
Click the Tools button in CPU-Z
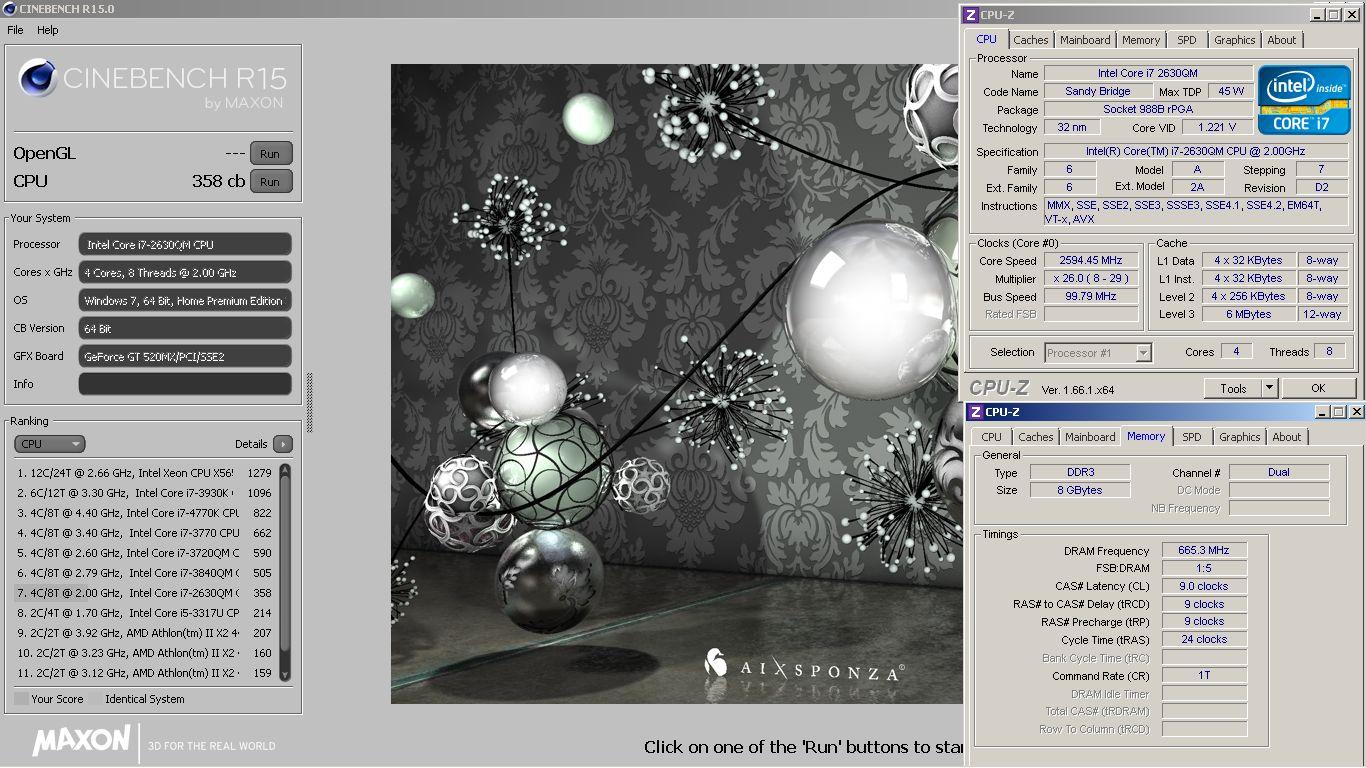click(1233, 388)
